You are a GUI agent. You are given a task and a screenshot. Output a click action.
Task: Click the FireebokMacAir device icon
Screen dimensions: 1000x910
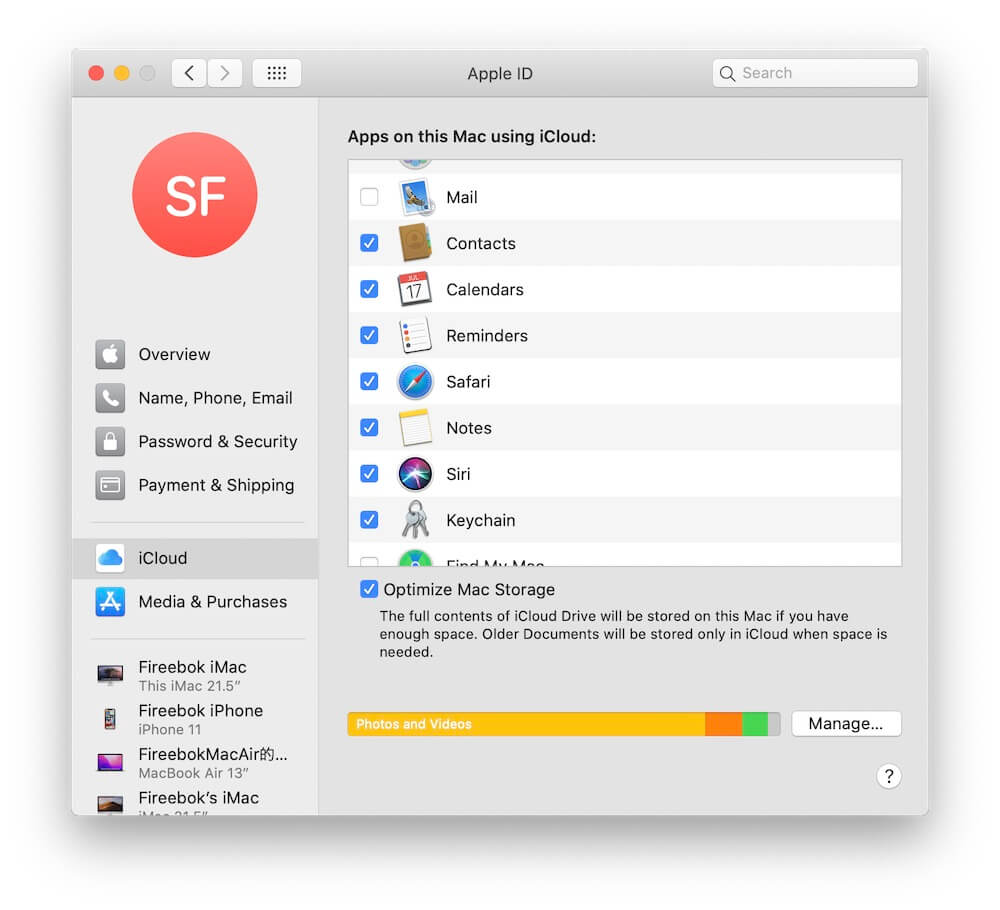point(110,762)
